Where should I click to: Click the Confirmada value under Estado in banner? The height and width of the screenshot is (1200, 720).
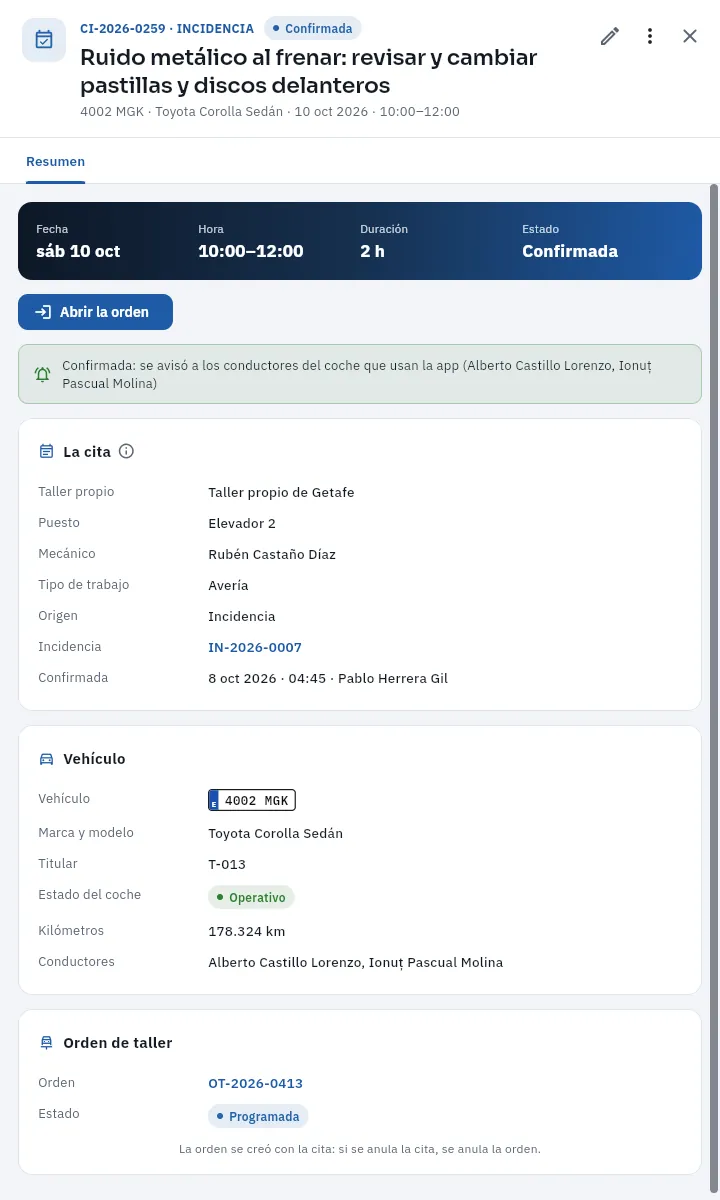(570, 251)
